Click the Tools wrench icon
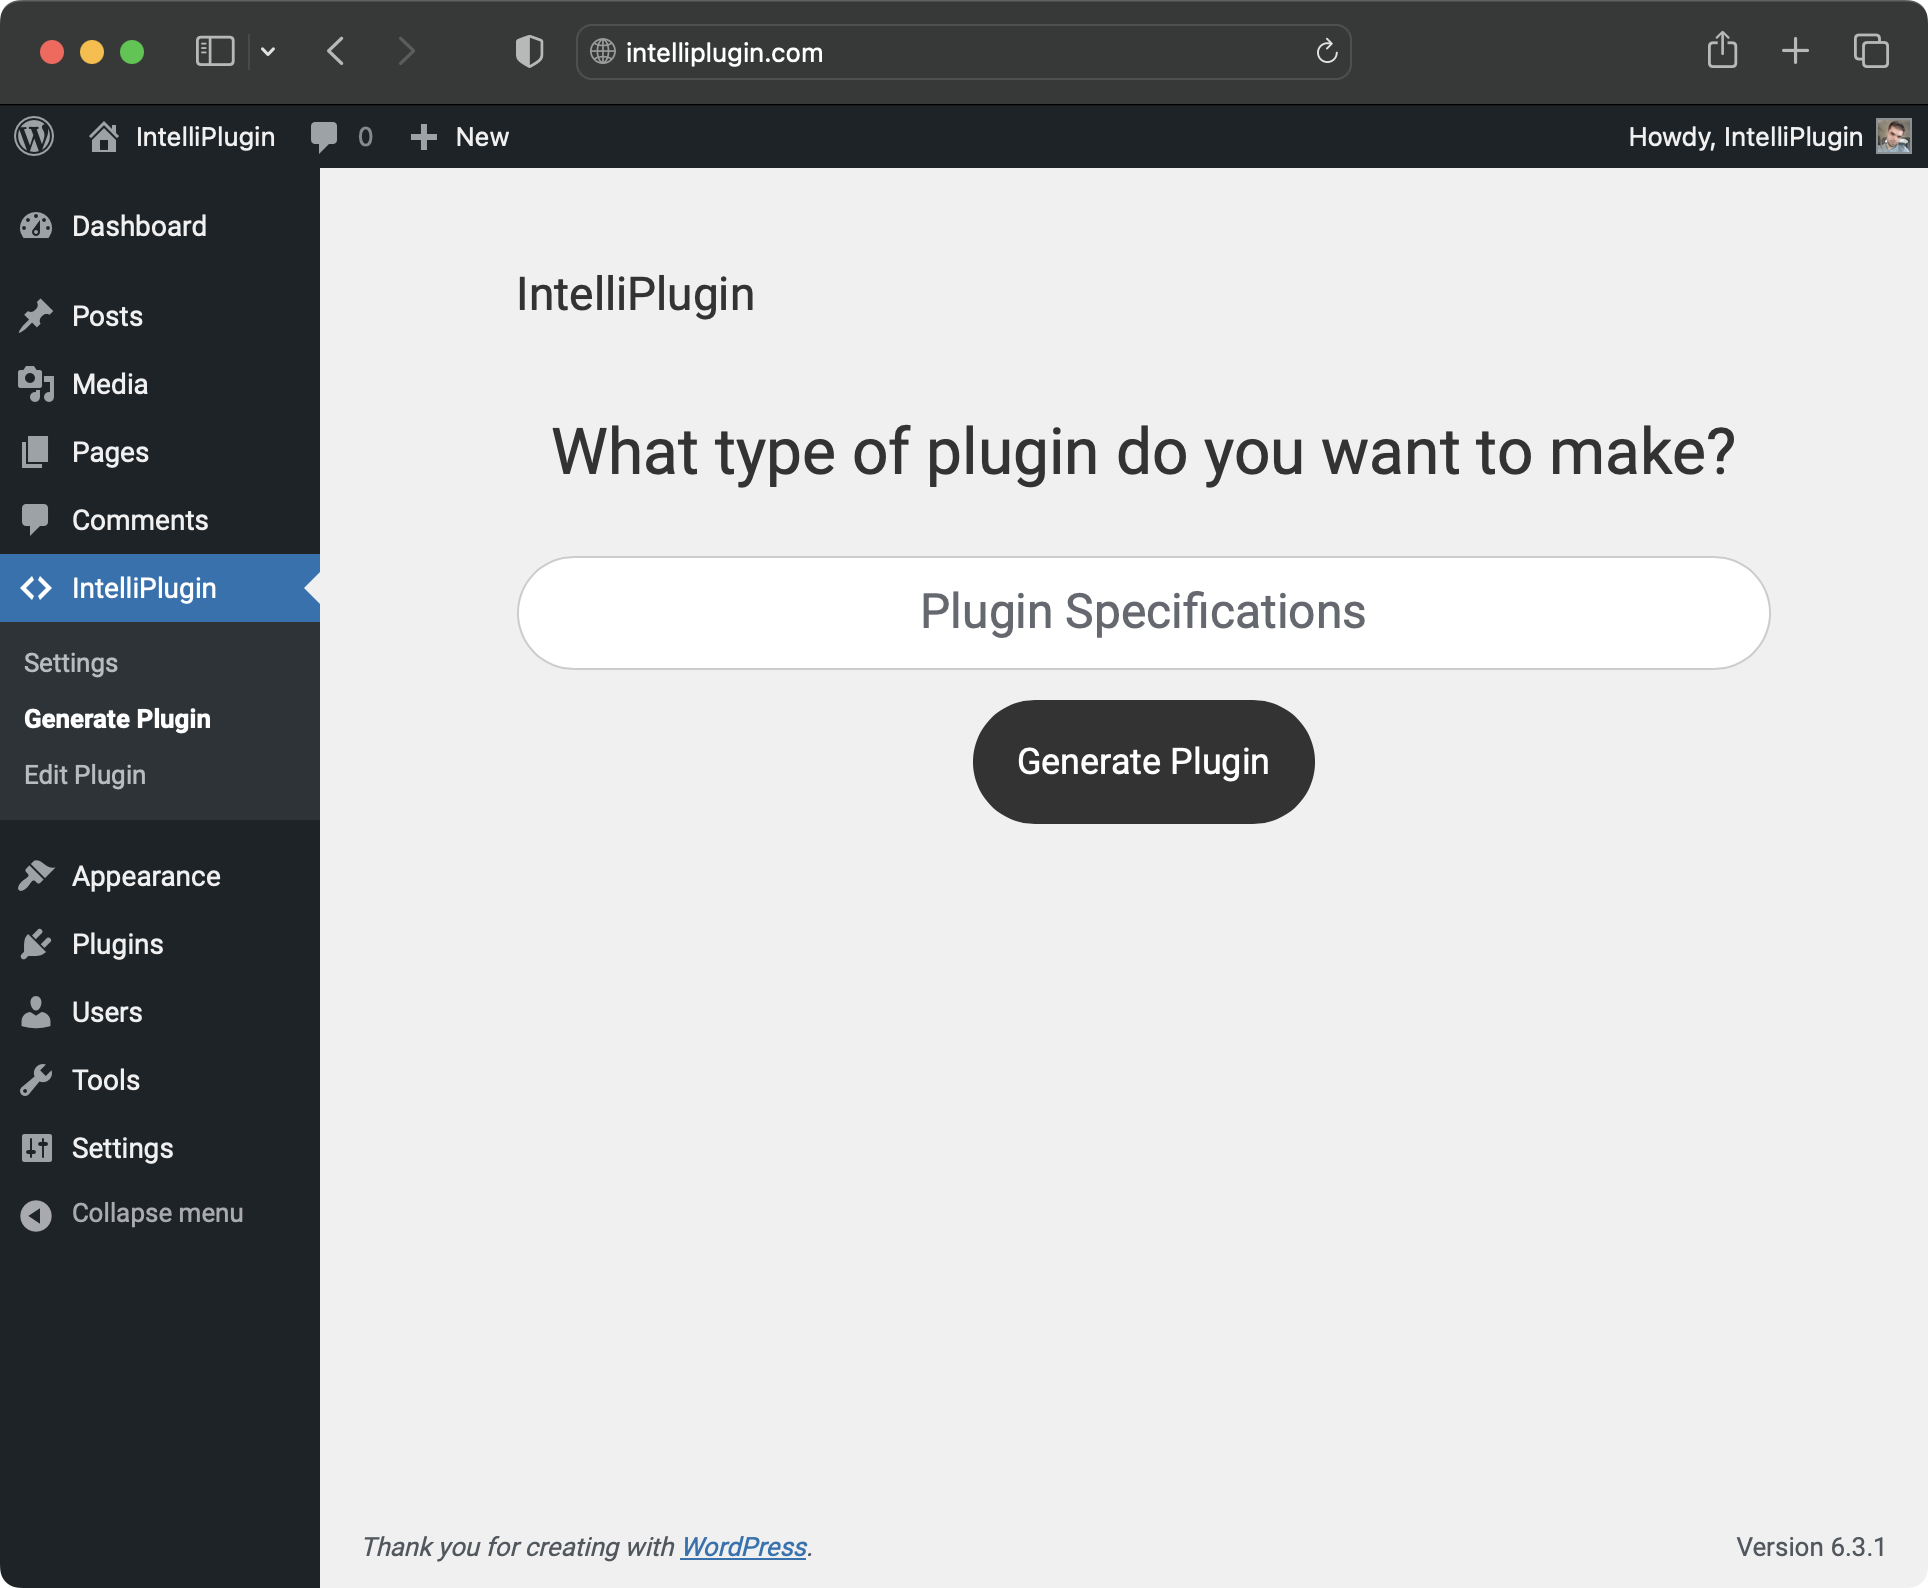The height and width of the screenshot is (1588, 1928). (36, 1080)
